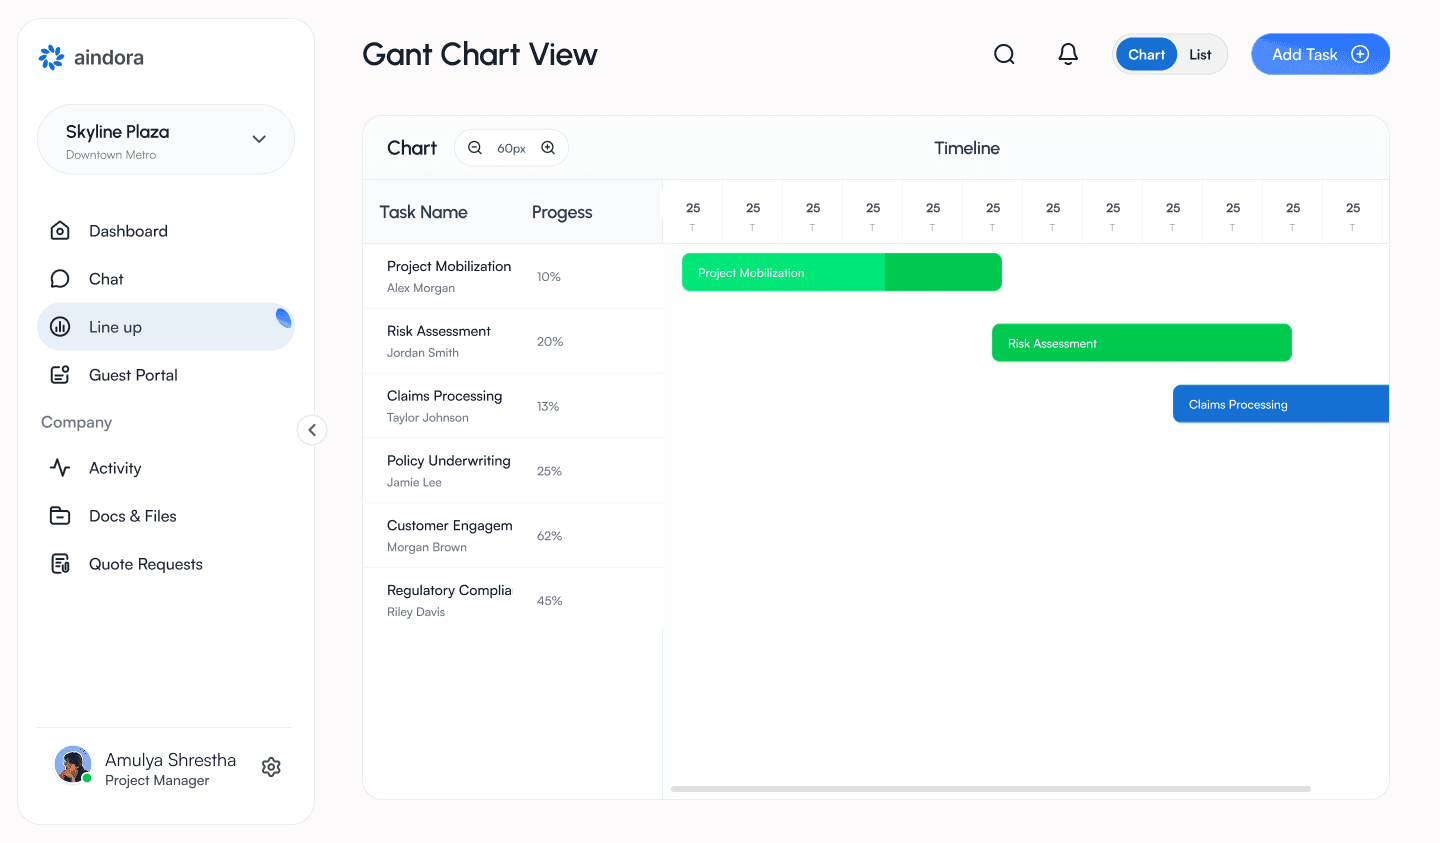Zoom in the chart scale
Viewport: 1440px width, 843px height.
tap(548, 148)
